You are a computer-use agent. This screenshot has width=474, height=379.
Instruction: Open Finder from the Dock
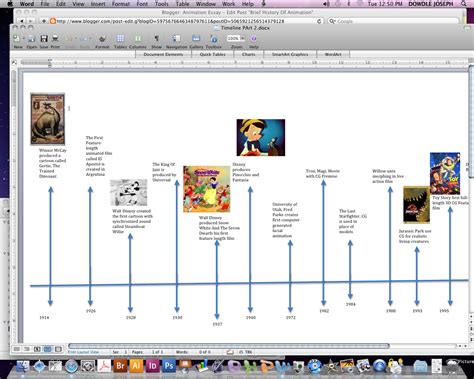click(x=23, y=366)
